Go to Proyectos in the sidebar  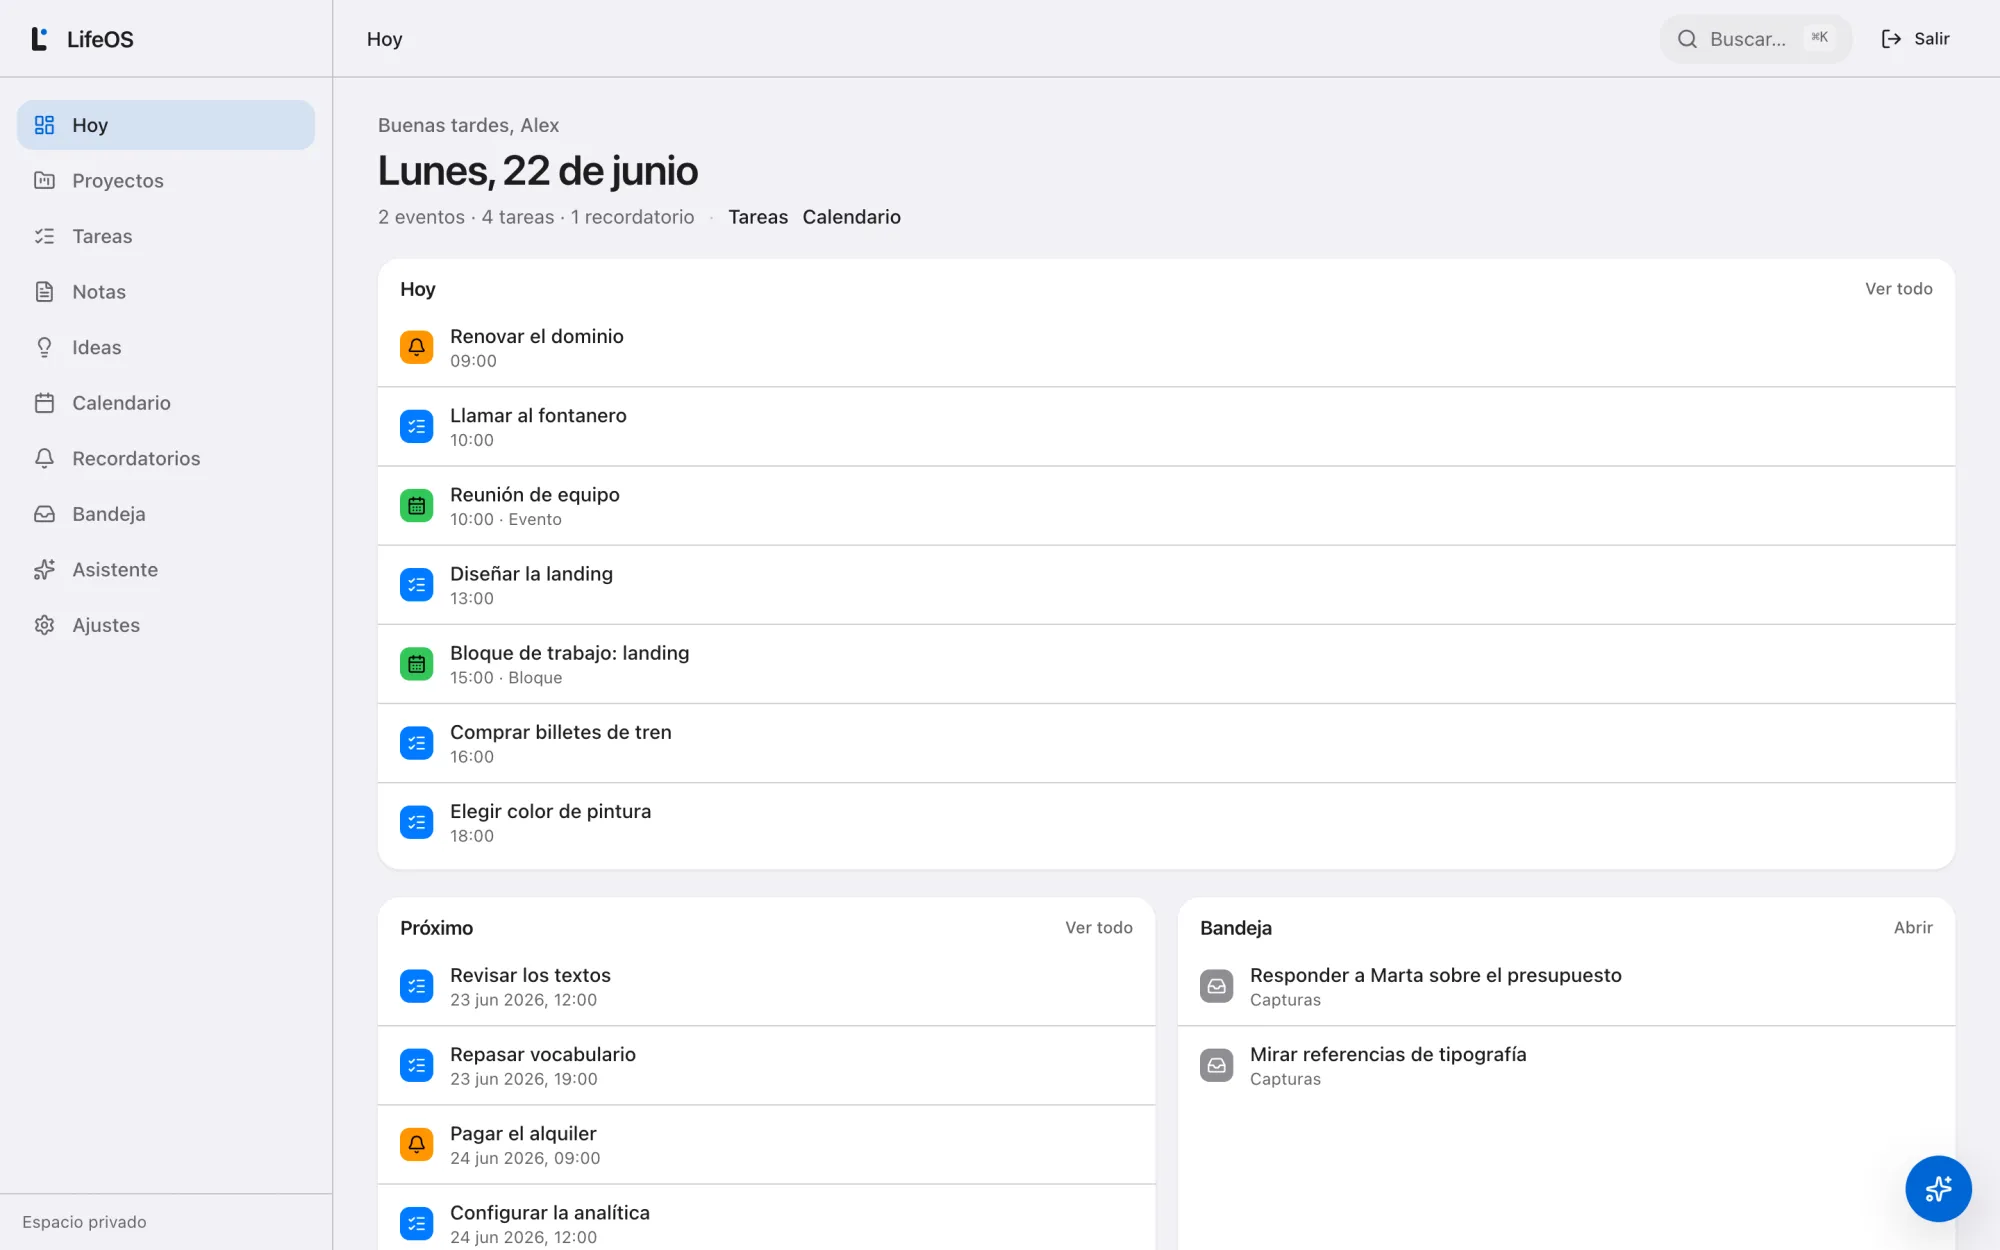point(166,181)
